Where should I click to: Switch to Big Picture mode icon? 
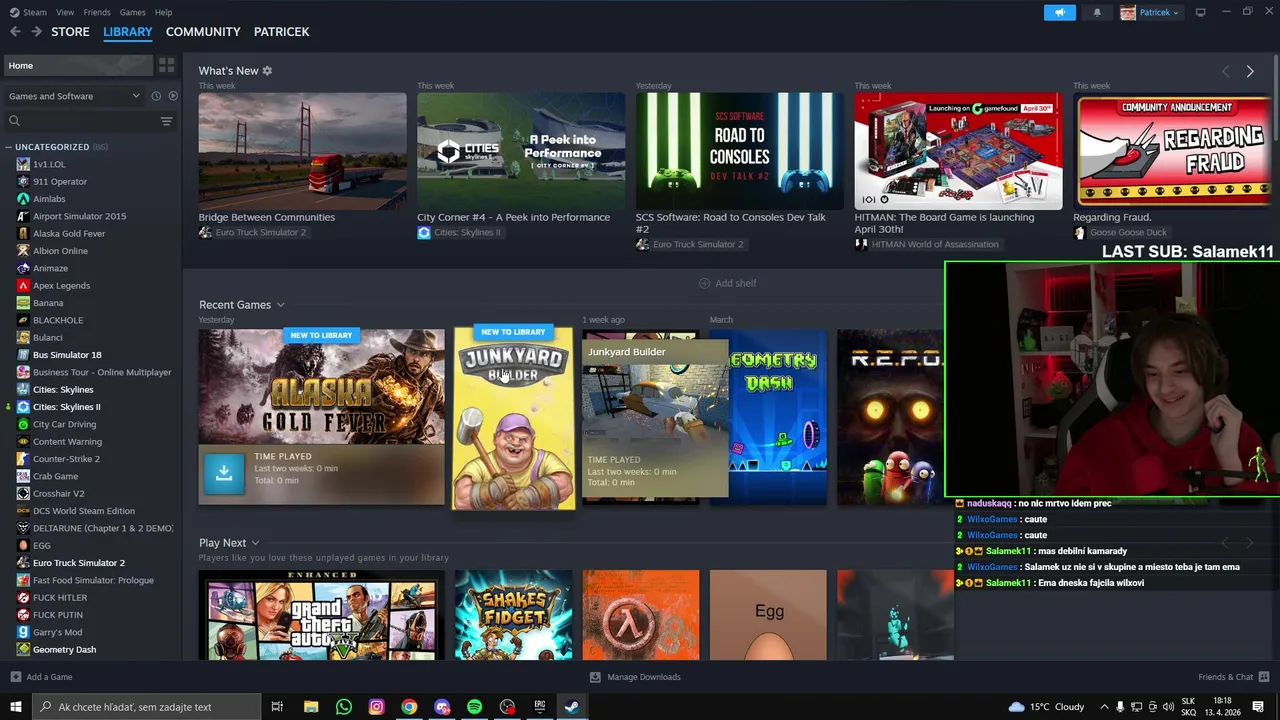[x=1200, y=12]
